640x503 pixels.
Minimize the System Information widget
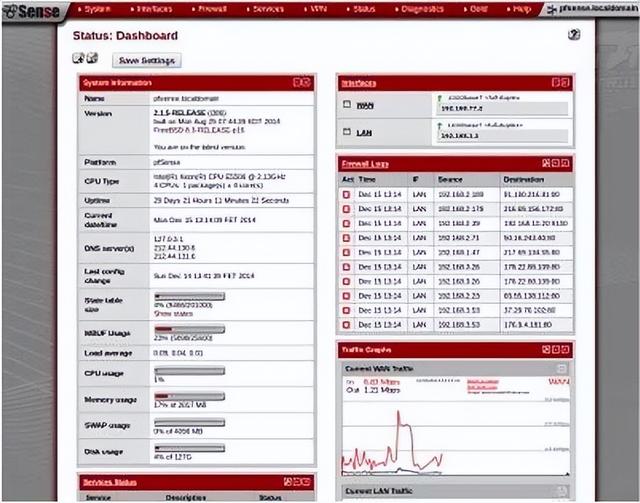298,82
